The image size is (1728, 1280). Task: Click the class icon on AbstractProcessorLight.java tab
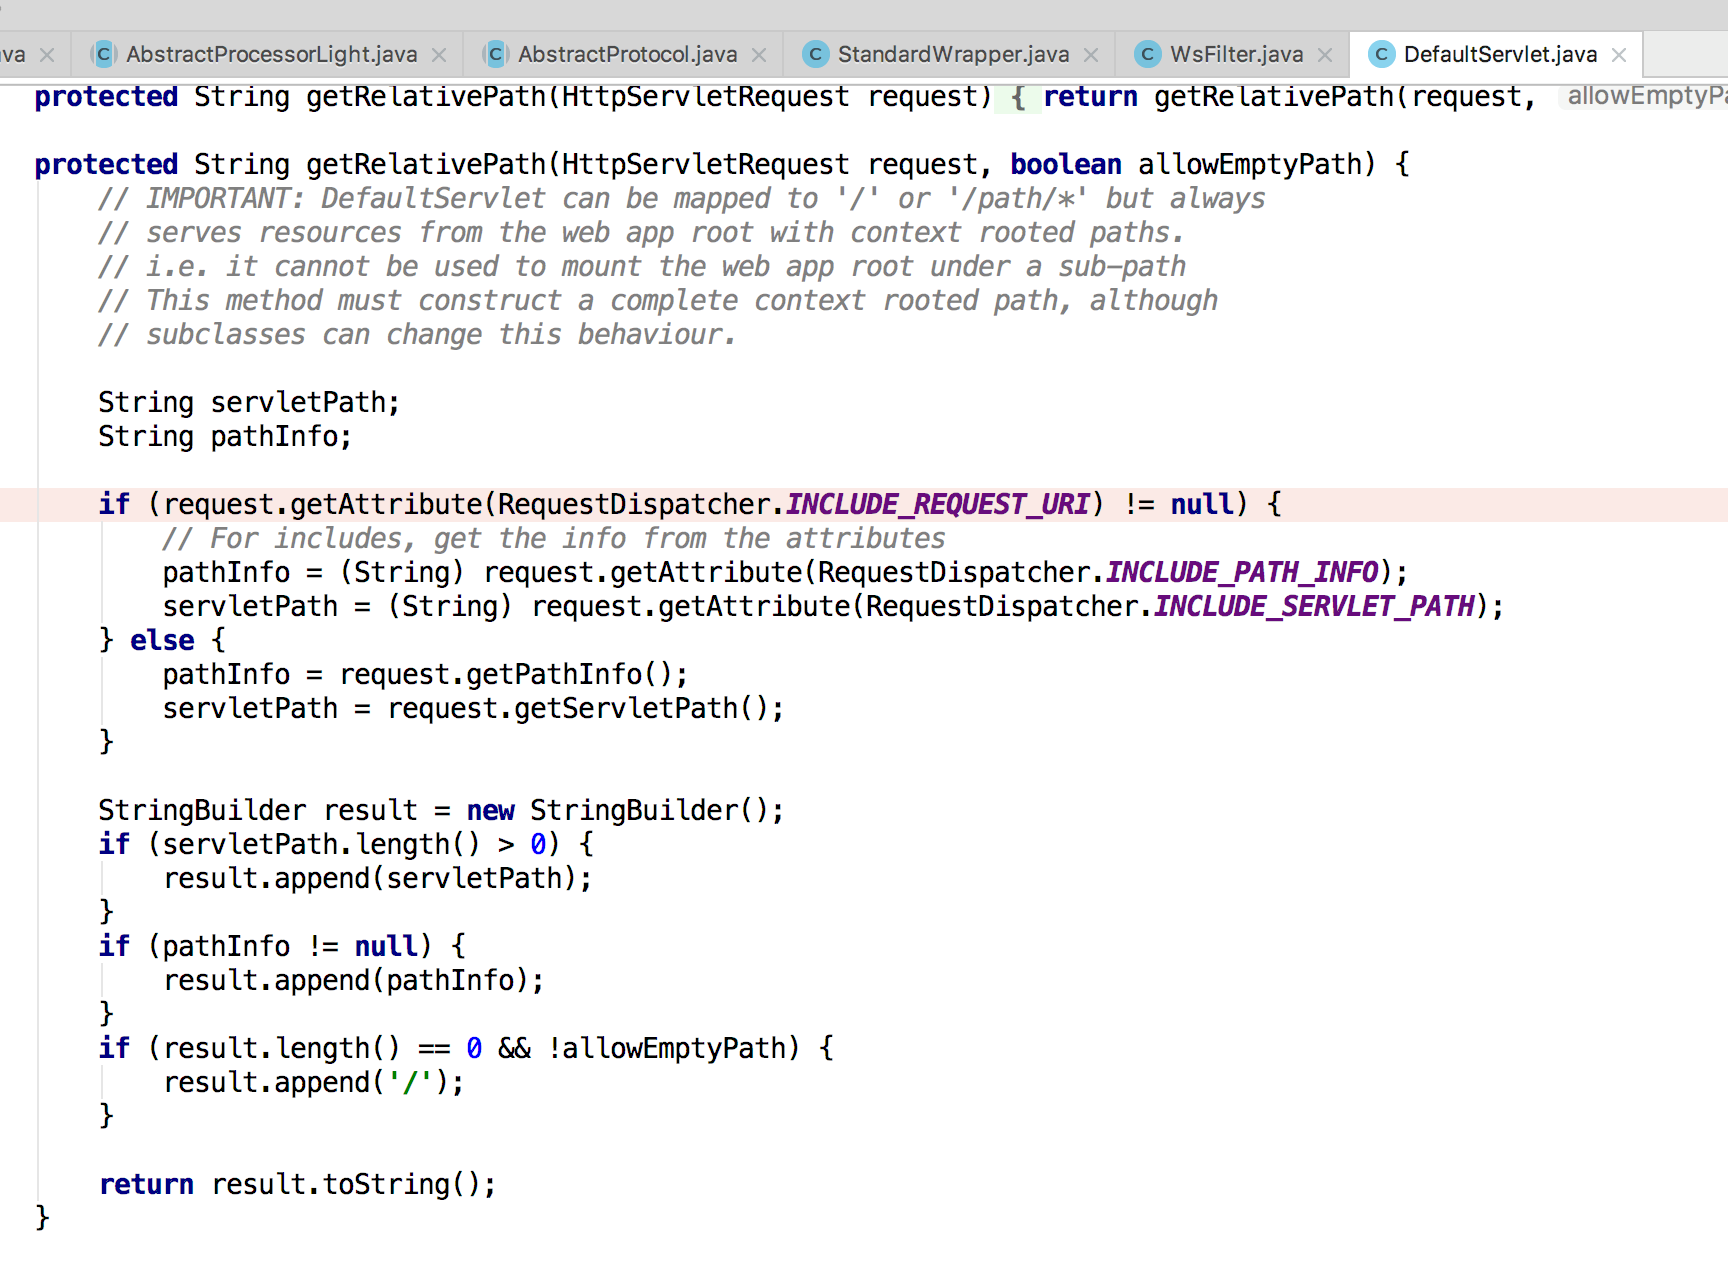tap(103, 54)
